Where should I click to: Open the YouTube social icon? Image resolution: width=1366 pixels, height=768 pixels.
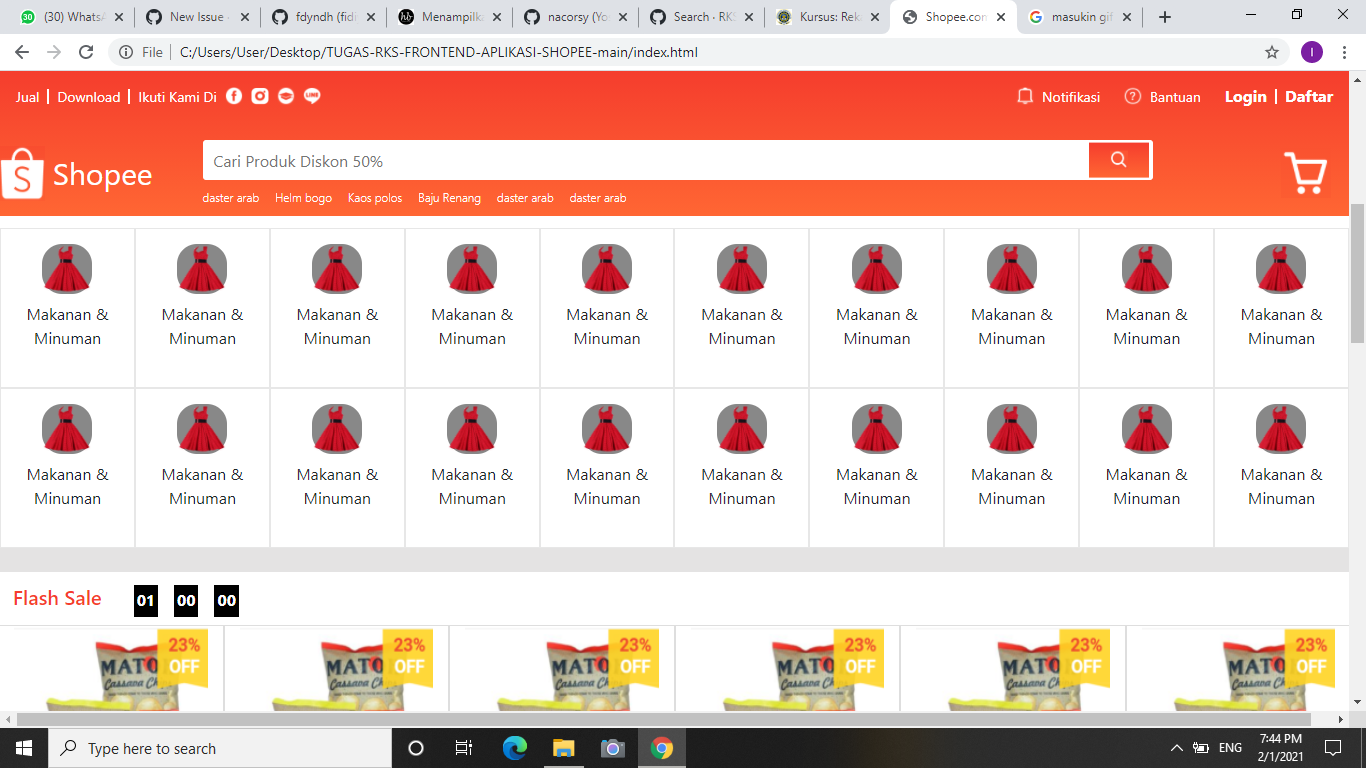pyautogui.click(x=285, y=96)
